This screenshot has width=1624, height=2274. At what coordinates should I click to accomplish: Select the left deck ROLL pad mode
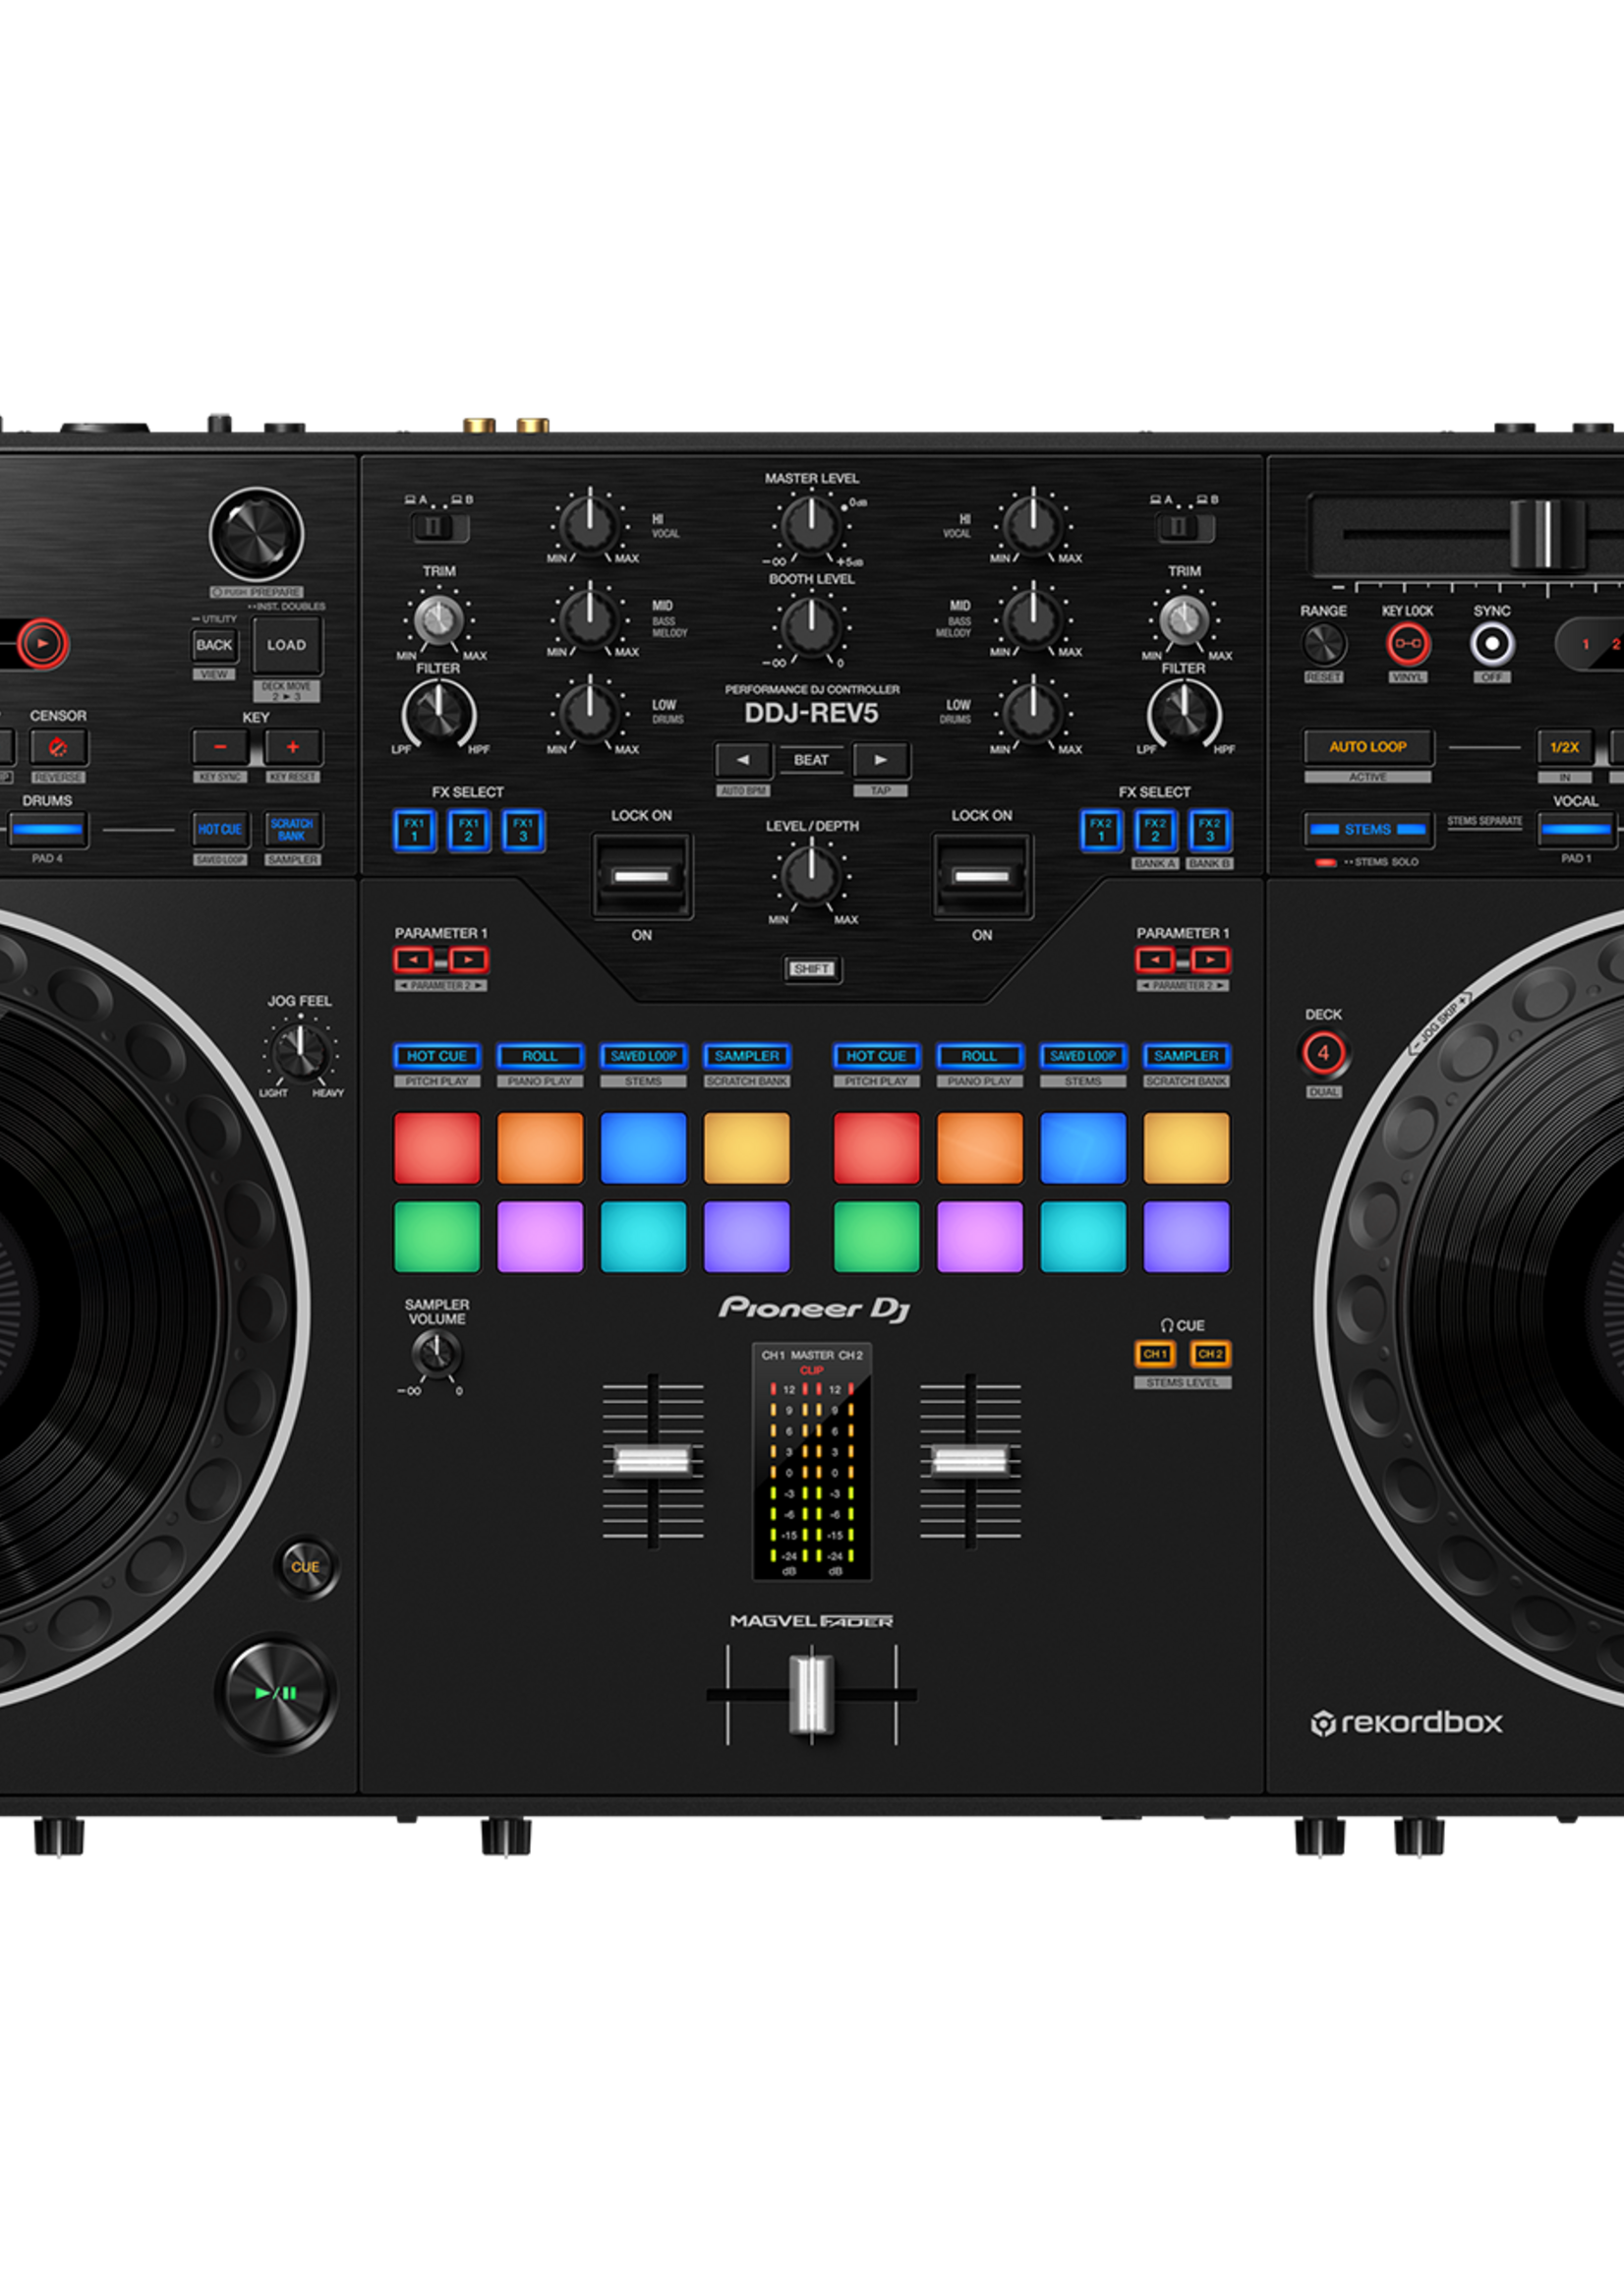coord(540,1056)
